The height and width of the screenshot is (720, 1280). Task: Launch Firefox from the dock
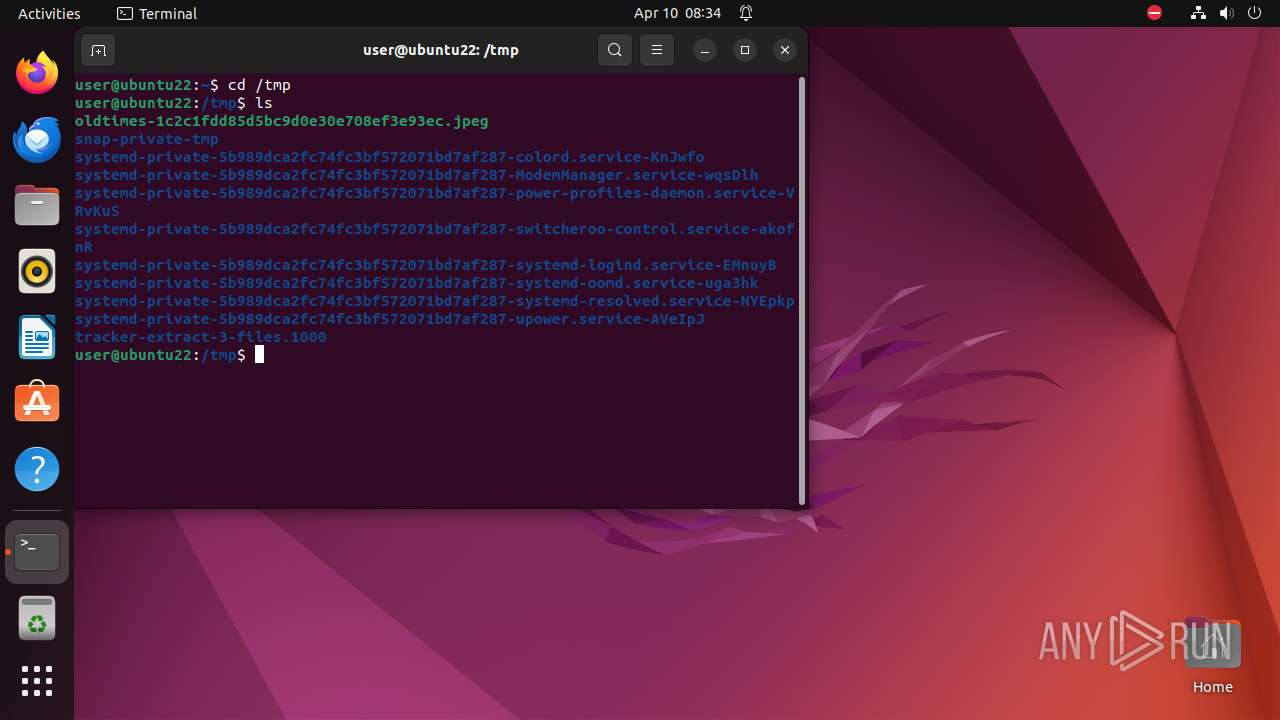point(37,73)
